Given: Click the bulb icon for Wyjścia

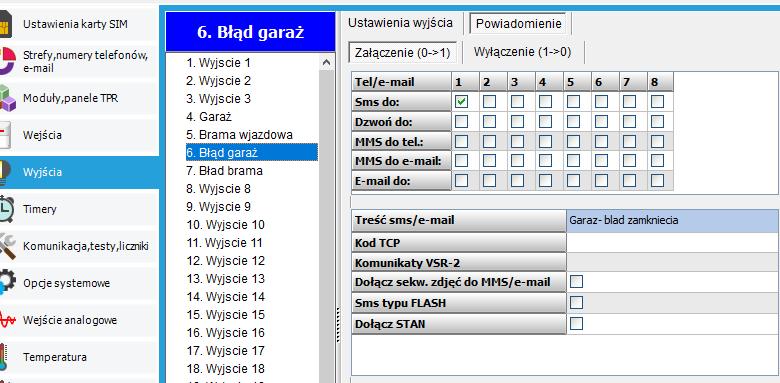Looking at the screenshot, I should tap(5, 172).
